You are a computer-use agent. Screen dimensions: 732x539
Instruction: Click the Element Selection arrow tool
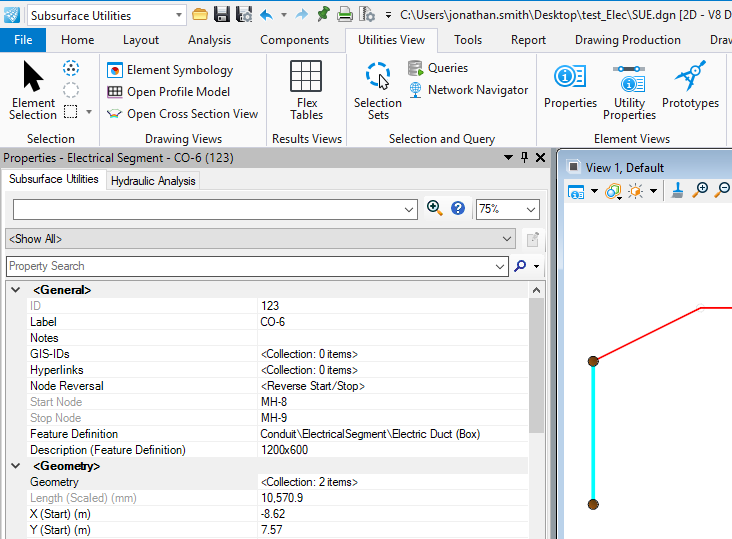(x=33, y=89)
